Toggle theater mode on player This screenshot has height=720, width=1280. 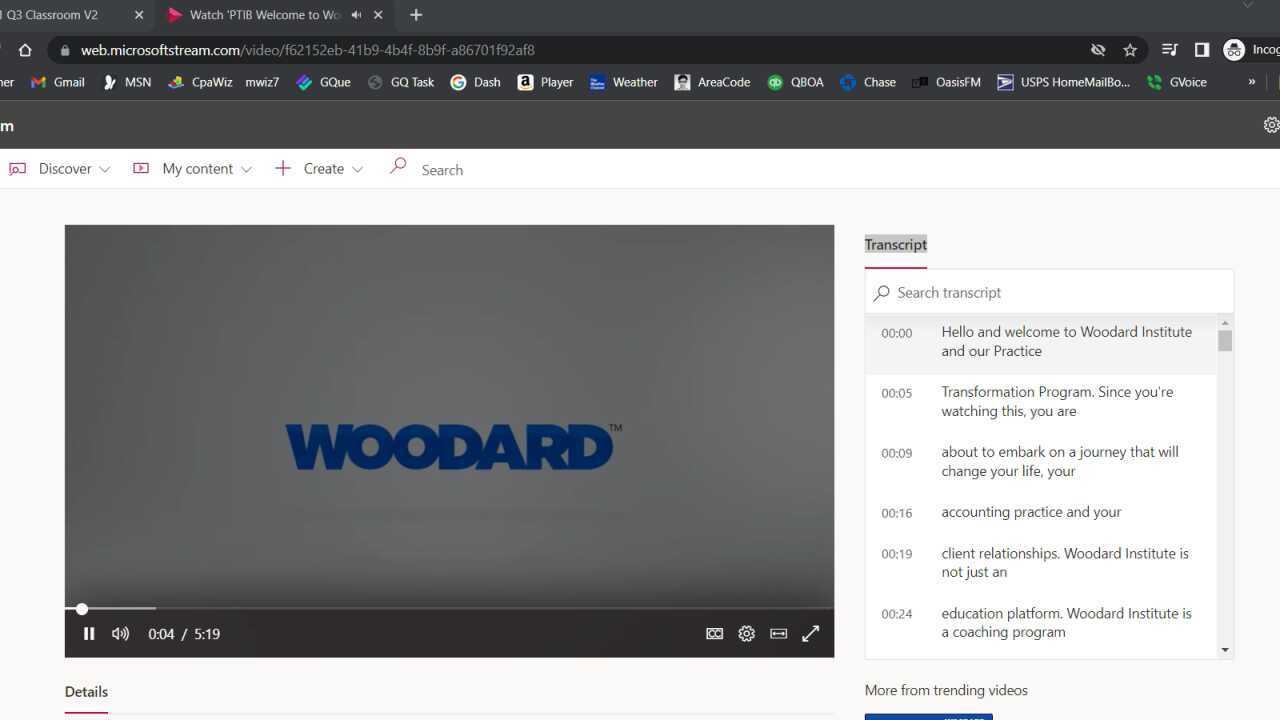tap(778, 633)
